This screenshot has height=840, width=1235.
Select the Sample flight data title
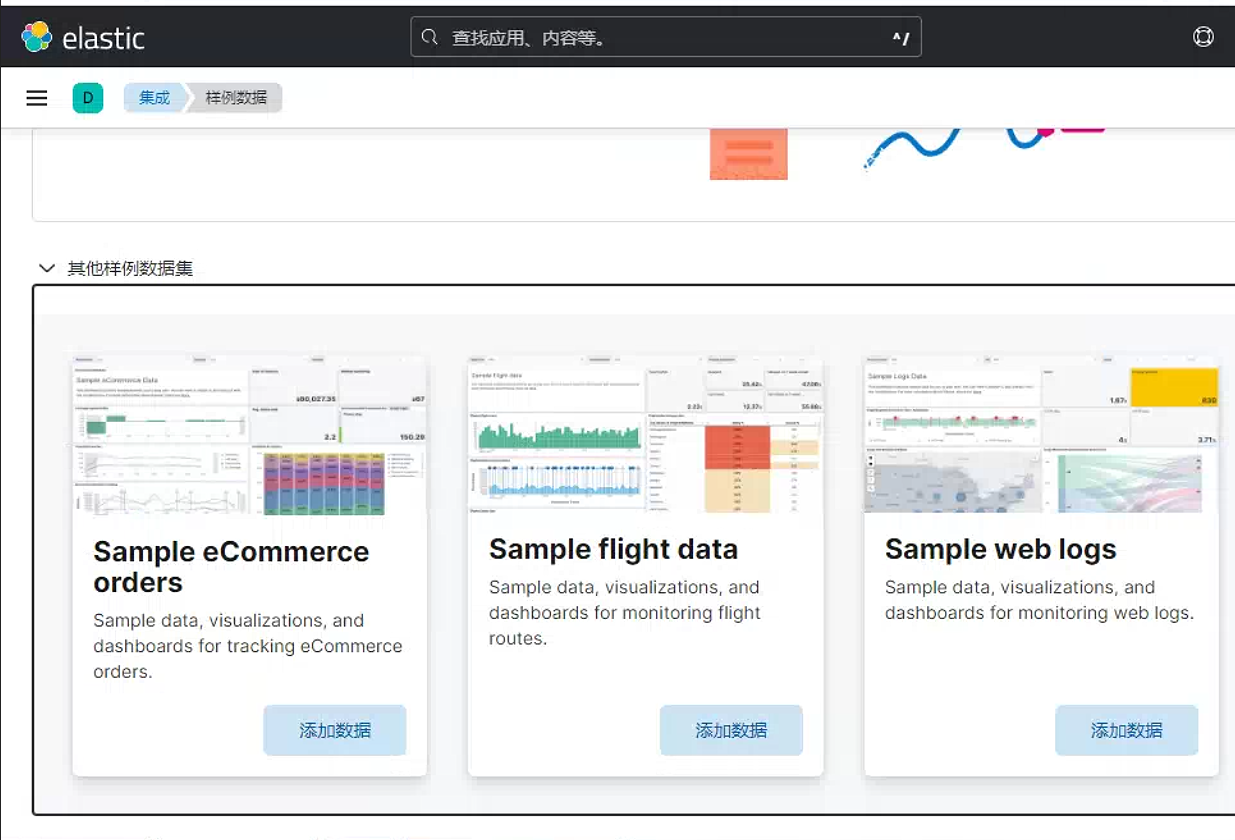[x=613, y=549]
